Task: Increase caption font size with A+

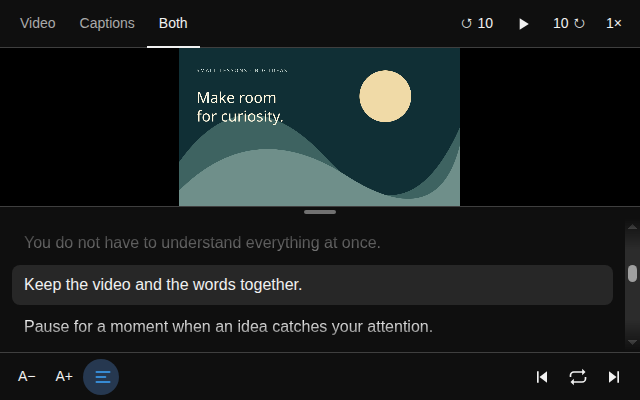Action: tap(64, 376)
